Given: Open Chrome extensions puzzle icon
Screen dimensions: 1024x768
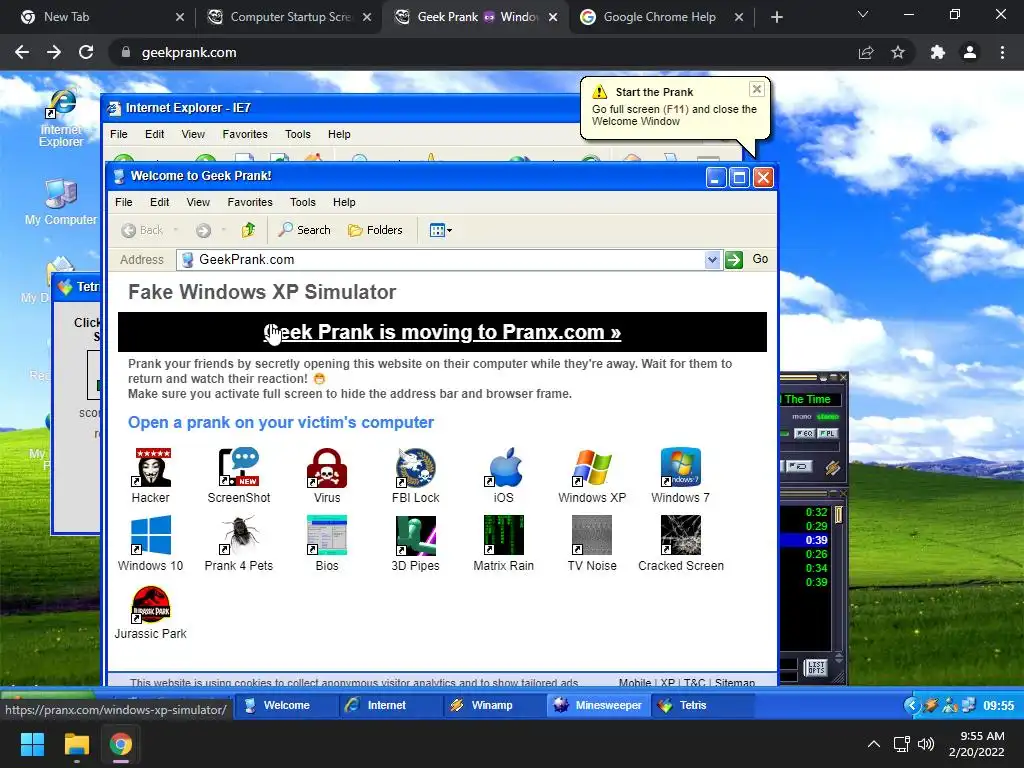Looking at the screenshot, I should (938, 52).
